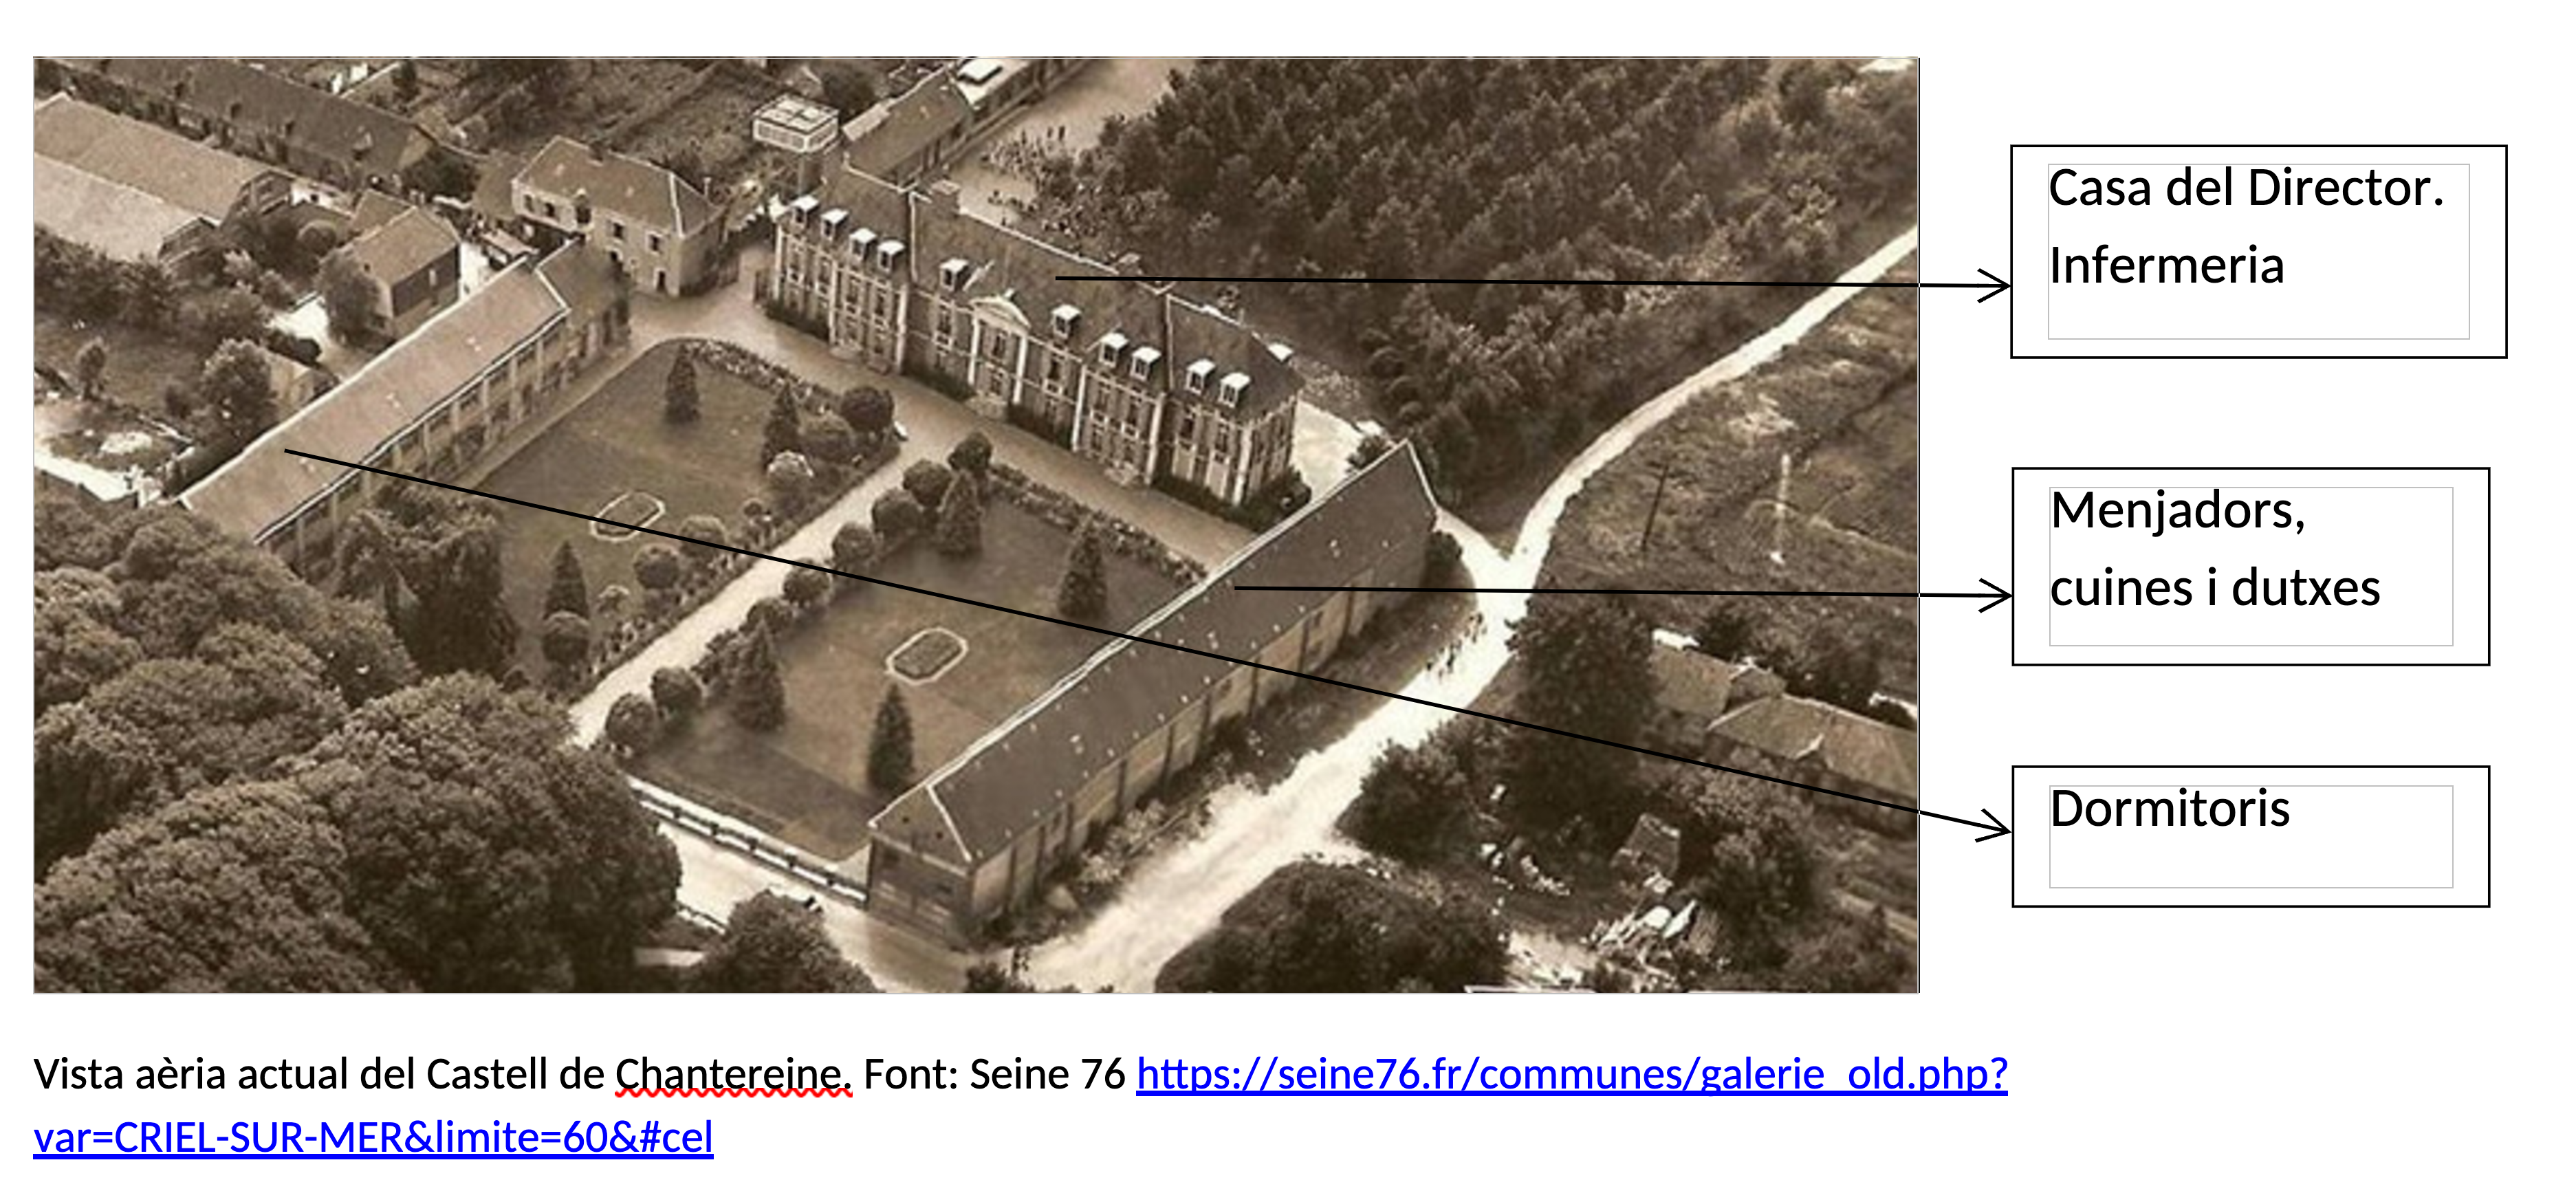
Task: Click the caption text 'Vista aèria actual'
Action: point(191,1074)
